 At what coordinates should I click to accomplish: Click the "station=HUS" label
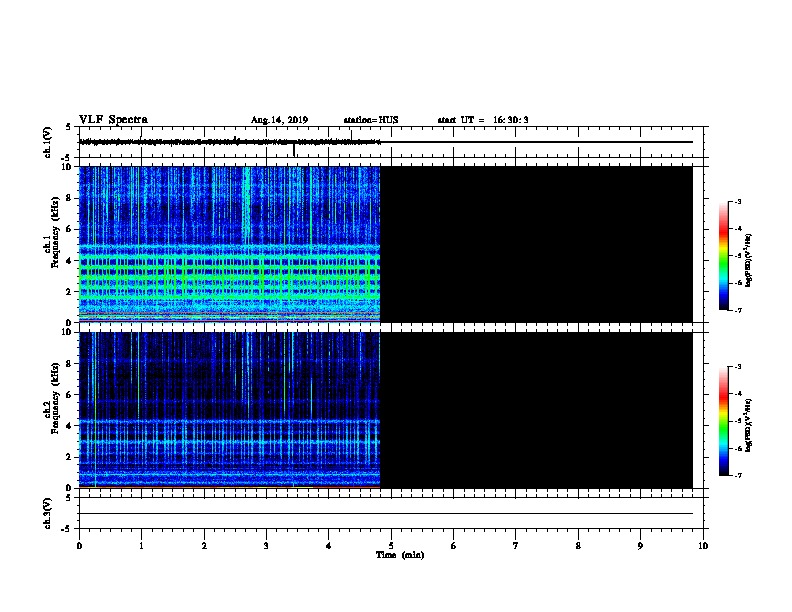click(371, 120)
